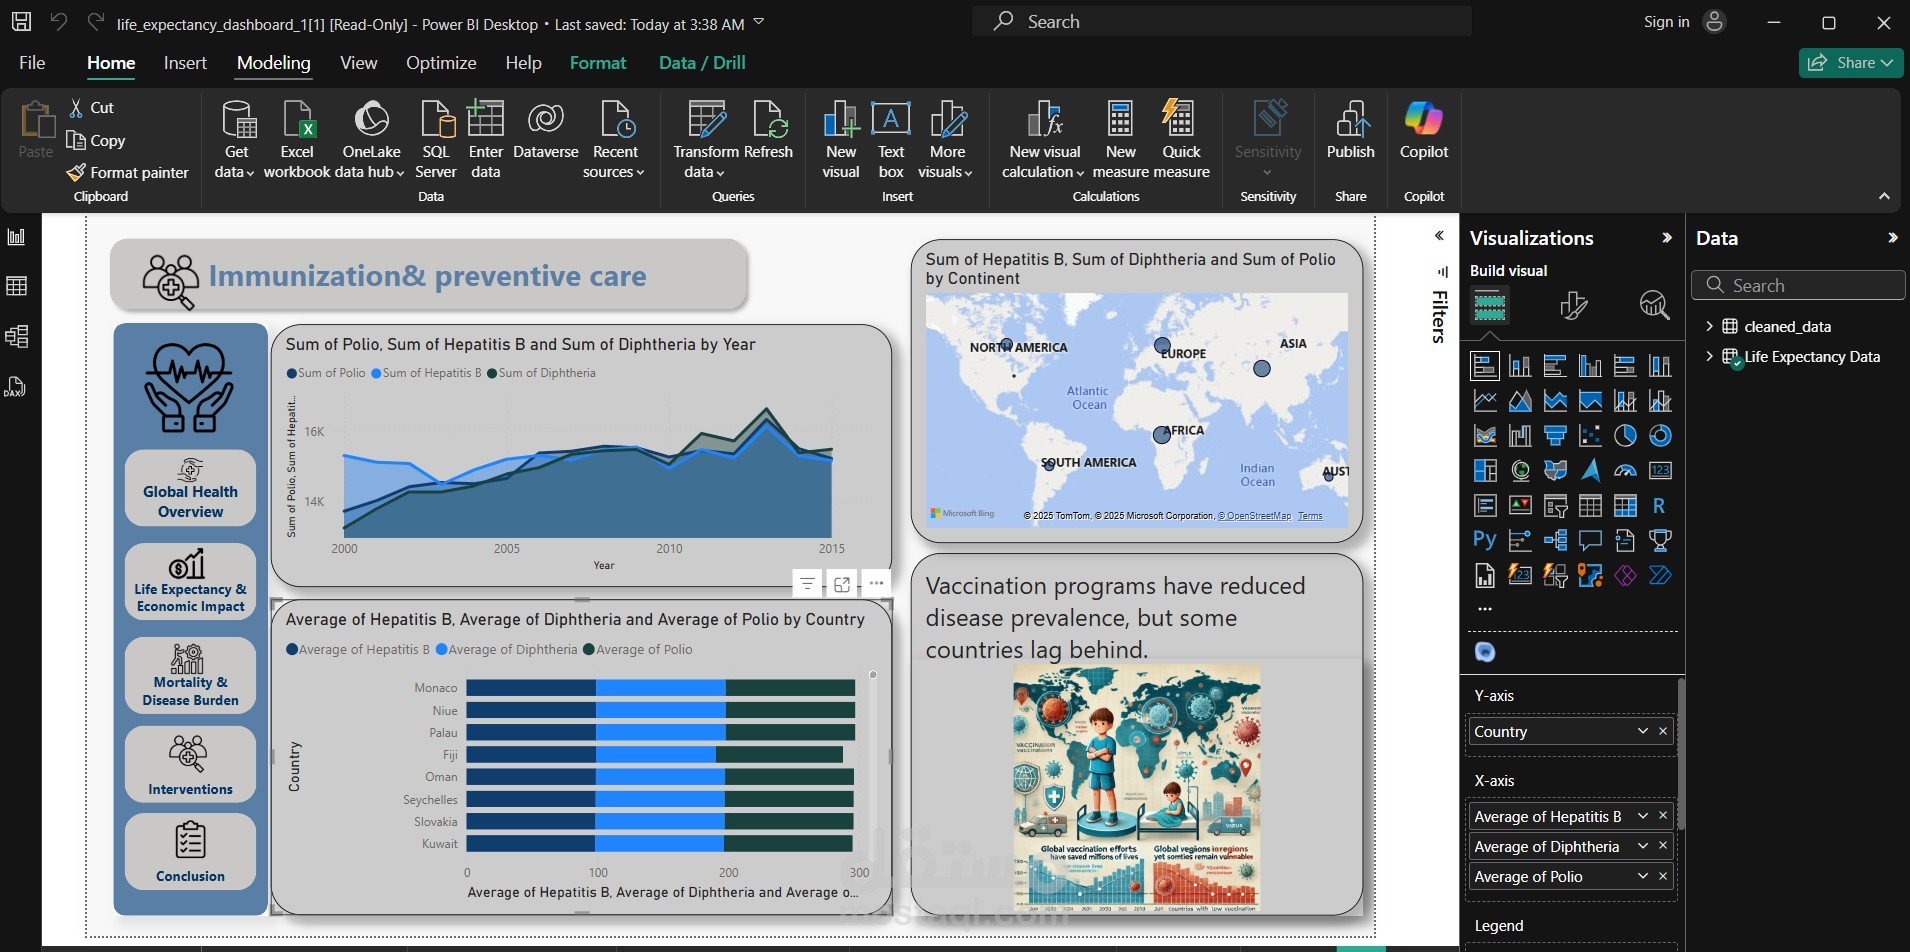Open the Format visual brush pane
Viewport: 1910px width, 952px height.
[1573, 306]
